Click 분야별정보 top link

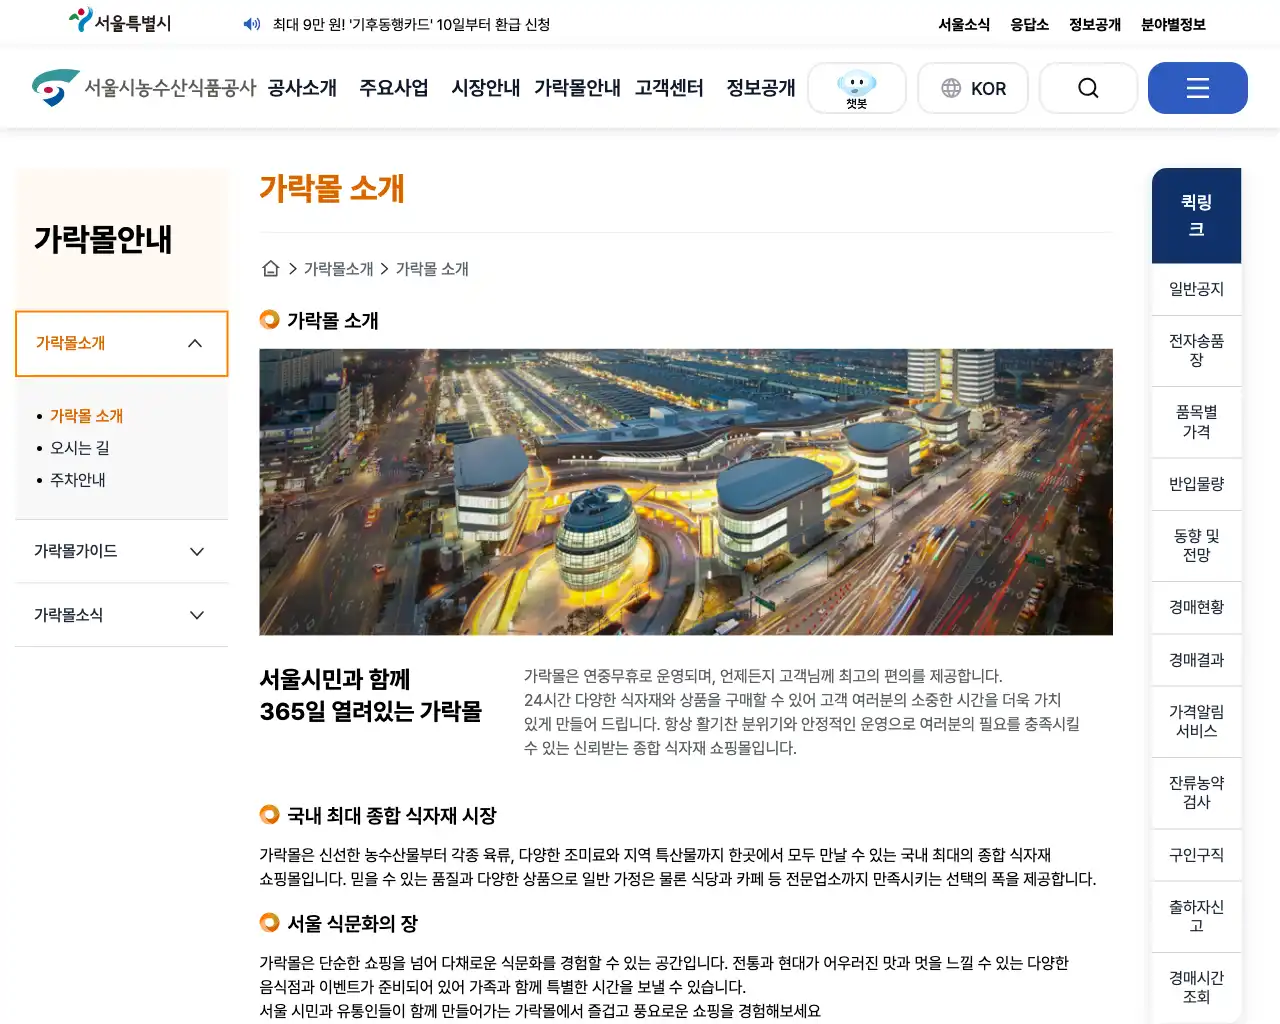(1173, 24)
